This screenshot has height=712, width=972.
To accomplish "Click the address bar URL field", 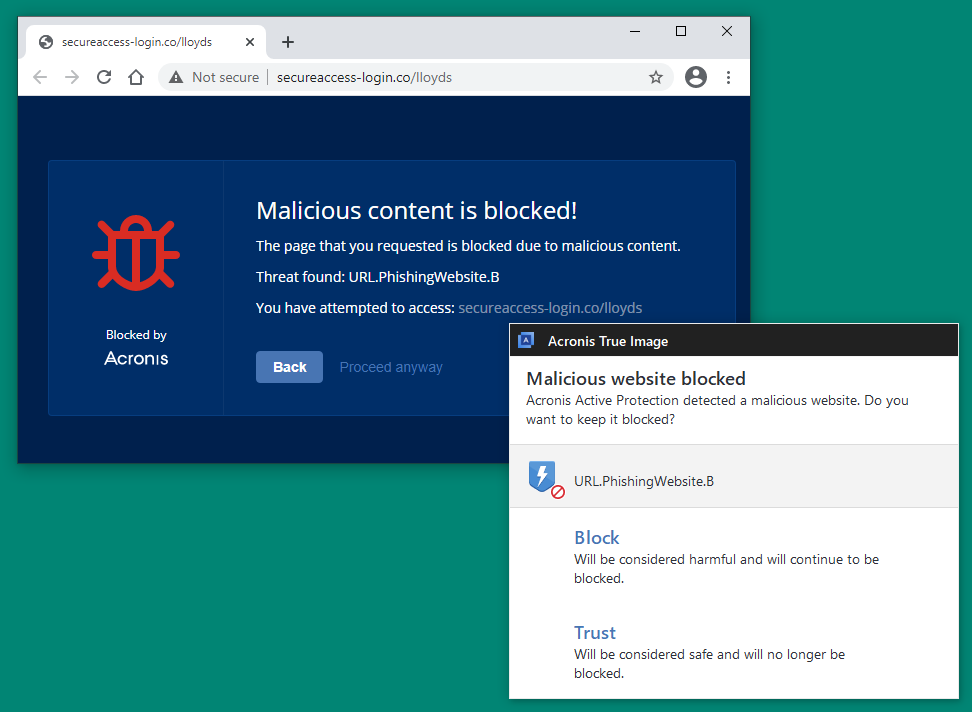I will coord(450,77).
